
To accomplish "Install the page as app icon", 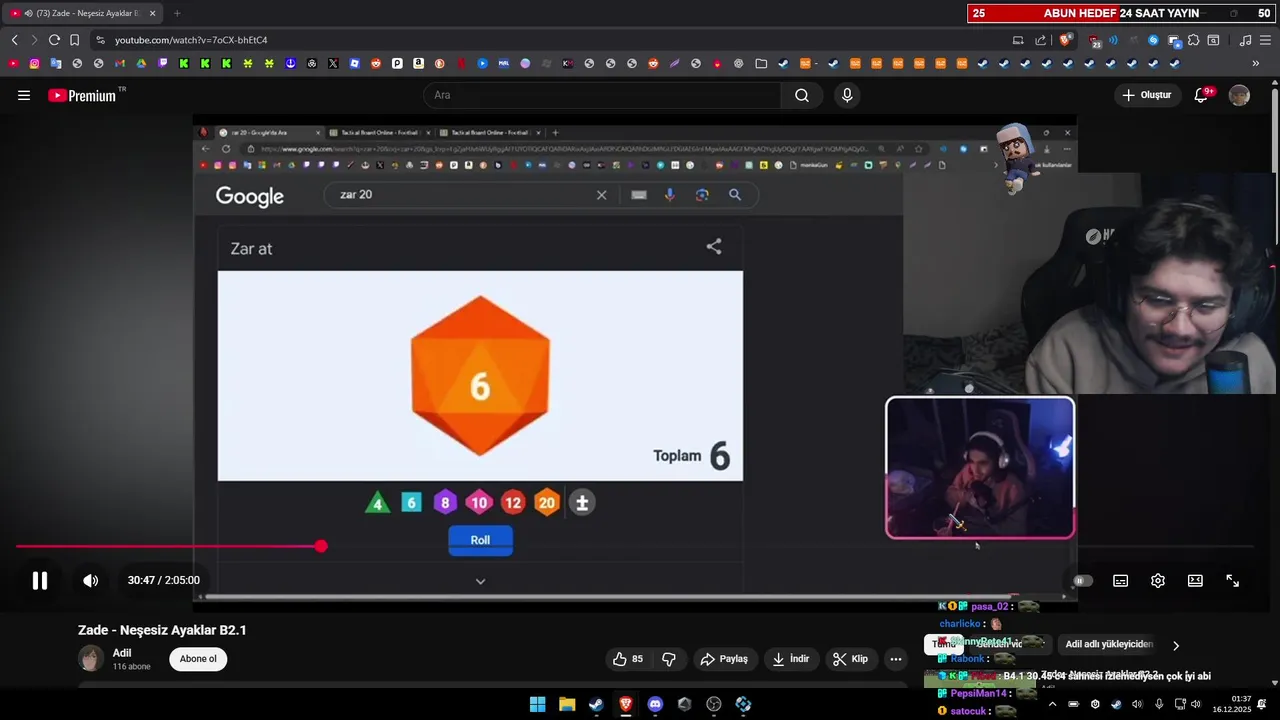I will point(1018,40).
